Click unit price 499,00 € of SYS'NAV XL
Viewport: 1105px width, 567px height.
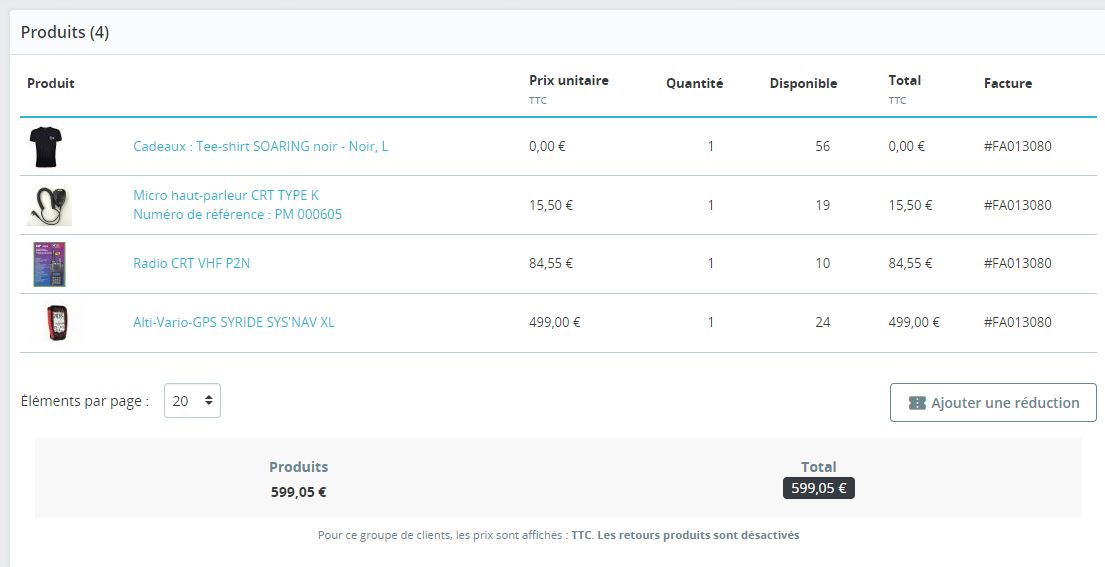coord(555,323)
